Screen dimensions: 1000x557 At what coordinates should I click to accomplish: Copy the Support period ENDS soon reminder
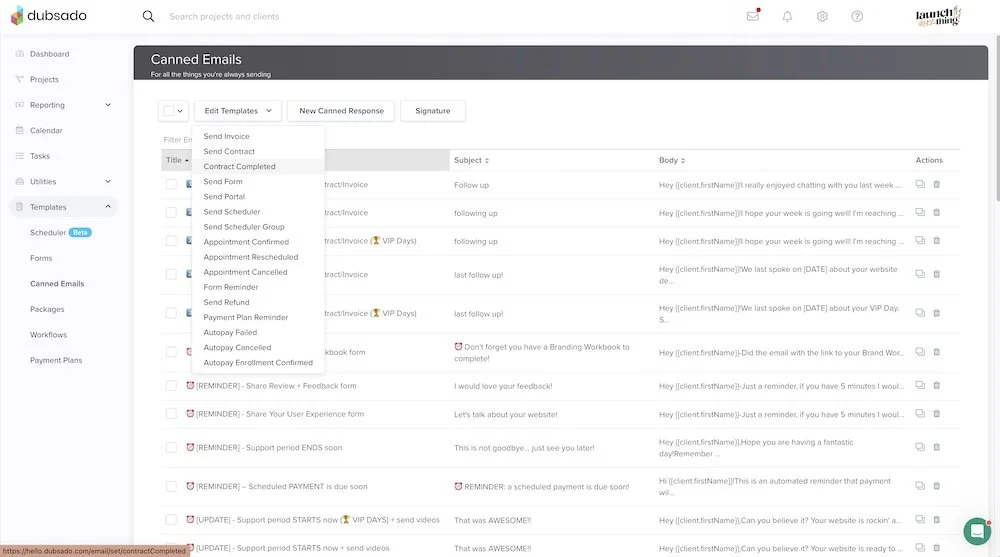click(920, 447)
